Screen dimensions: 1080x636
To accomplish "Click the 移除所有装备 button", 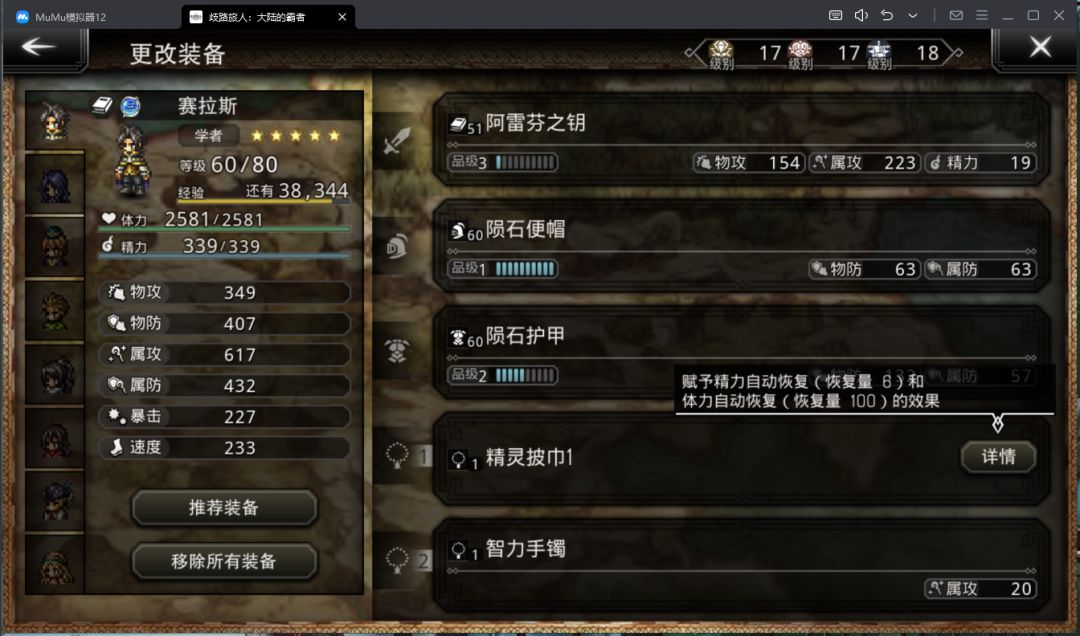I will pyautogui.click(x=224, y=562).
